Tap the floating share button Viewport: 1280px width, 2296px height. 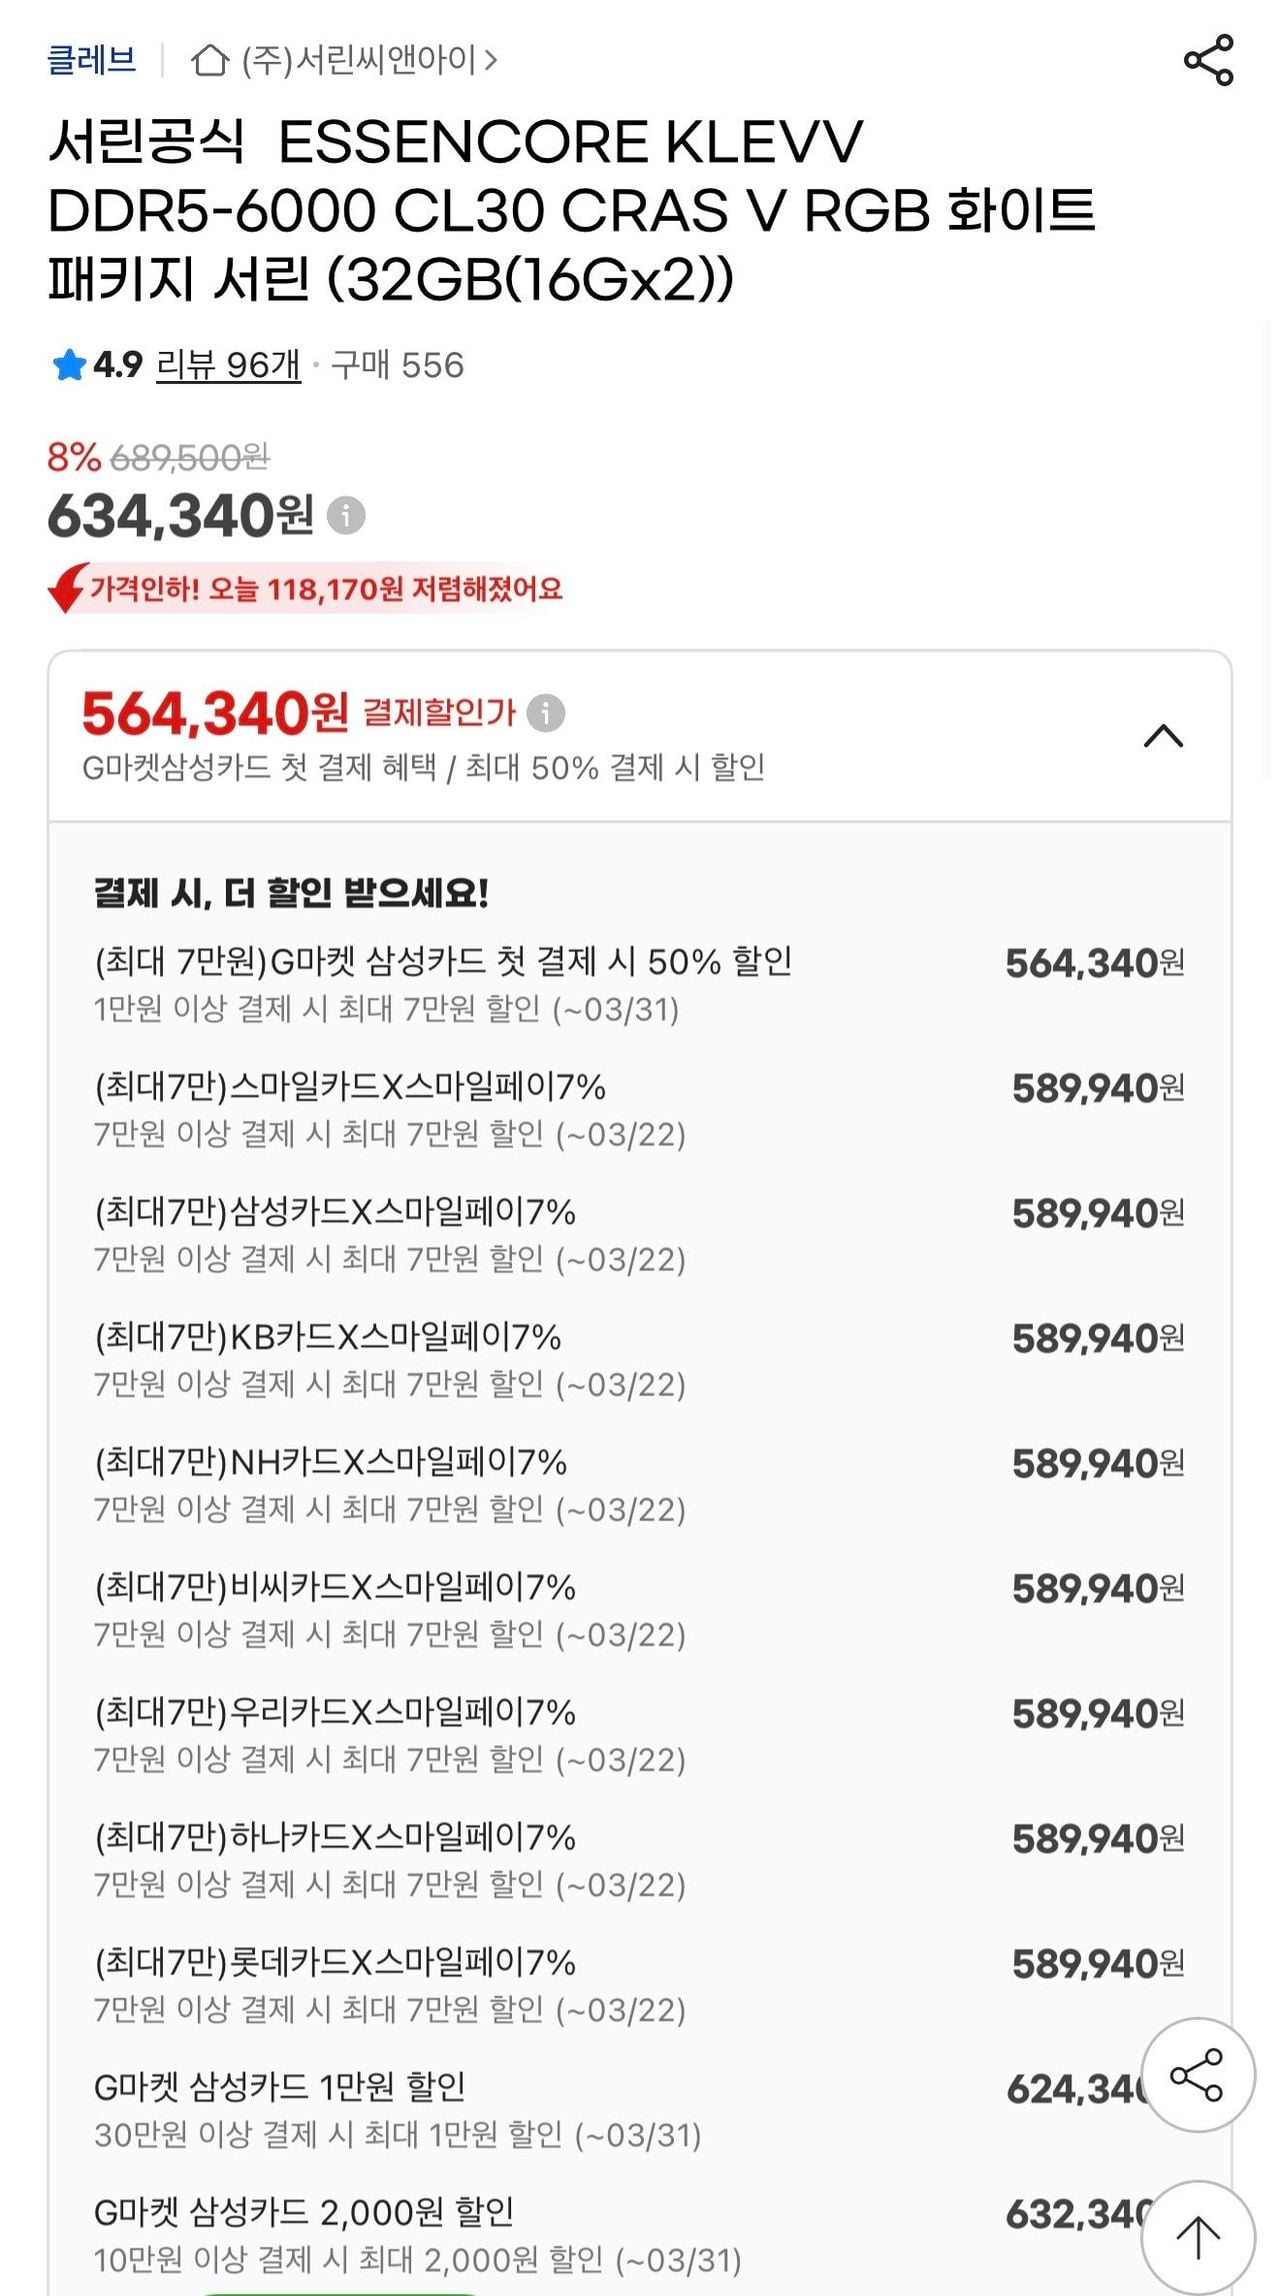click(x=1197, y=2075)
